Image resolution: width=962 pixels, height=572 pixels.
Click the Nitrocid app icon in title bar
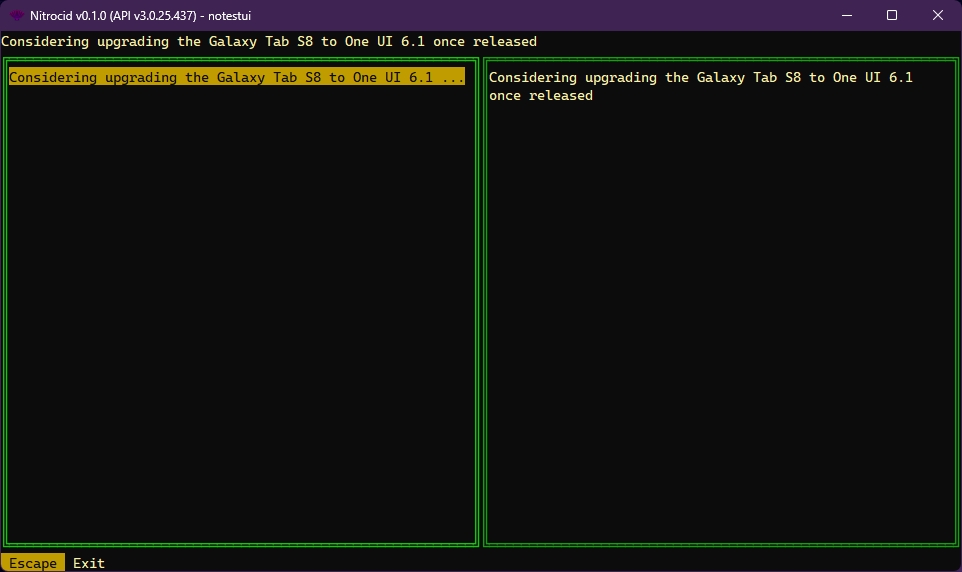(x=16, y=15)
